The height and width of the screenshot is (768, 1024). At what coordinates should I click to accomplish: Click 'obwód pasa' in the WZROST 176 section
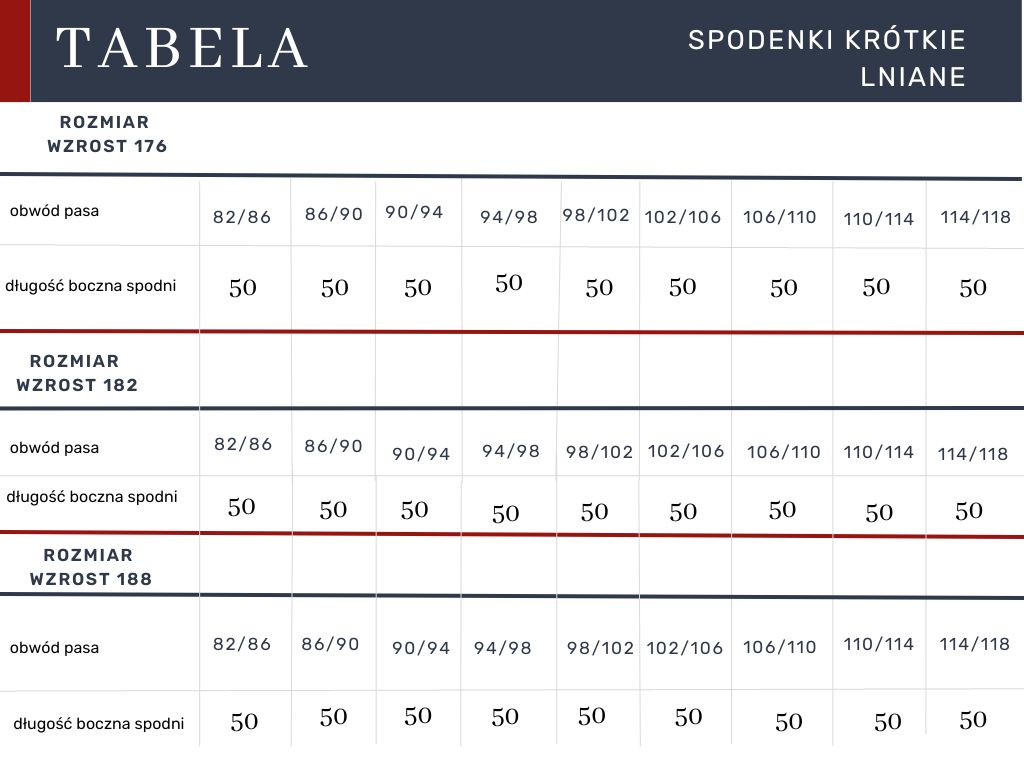(x=54, y=211)
